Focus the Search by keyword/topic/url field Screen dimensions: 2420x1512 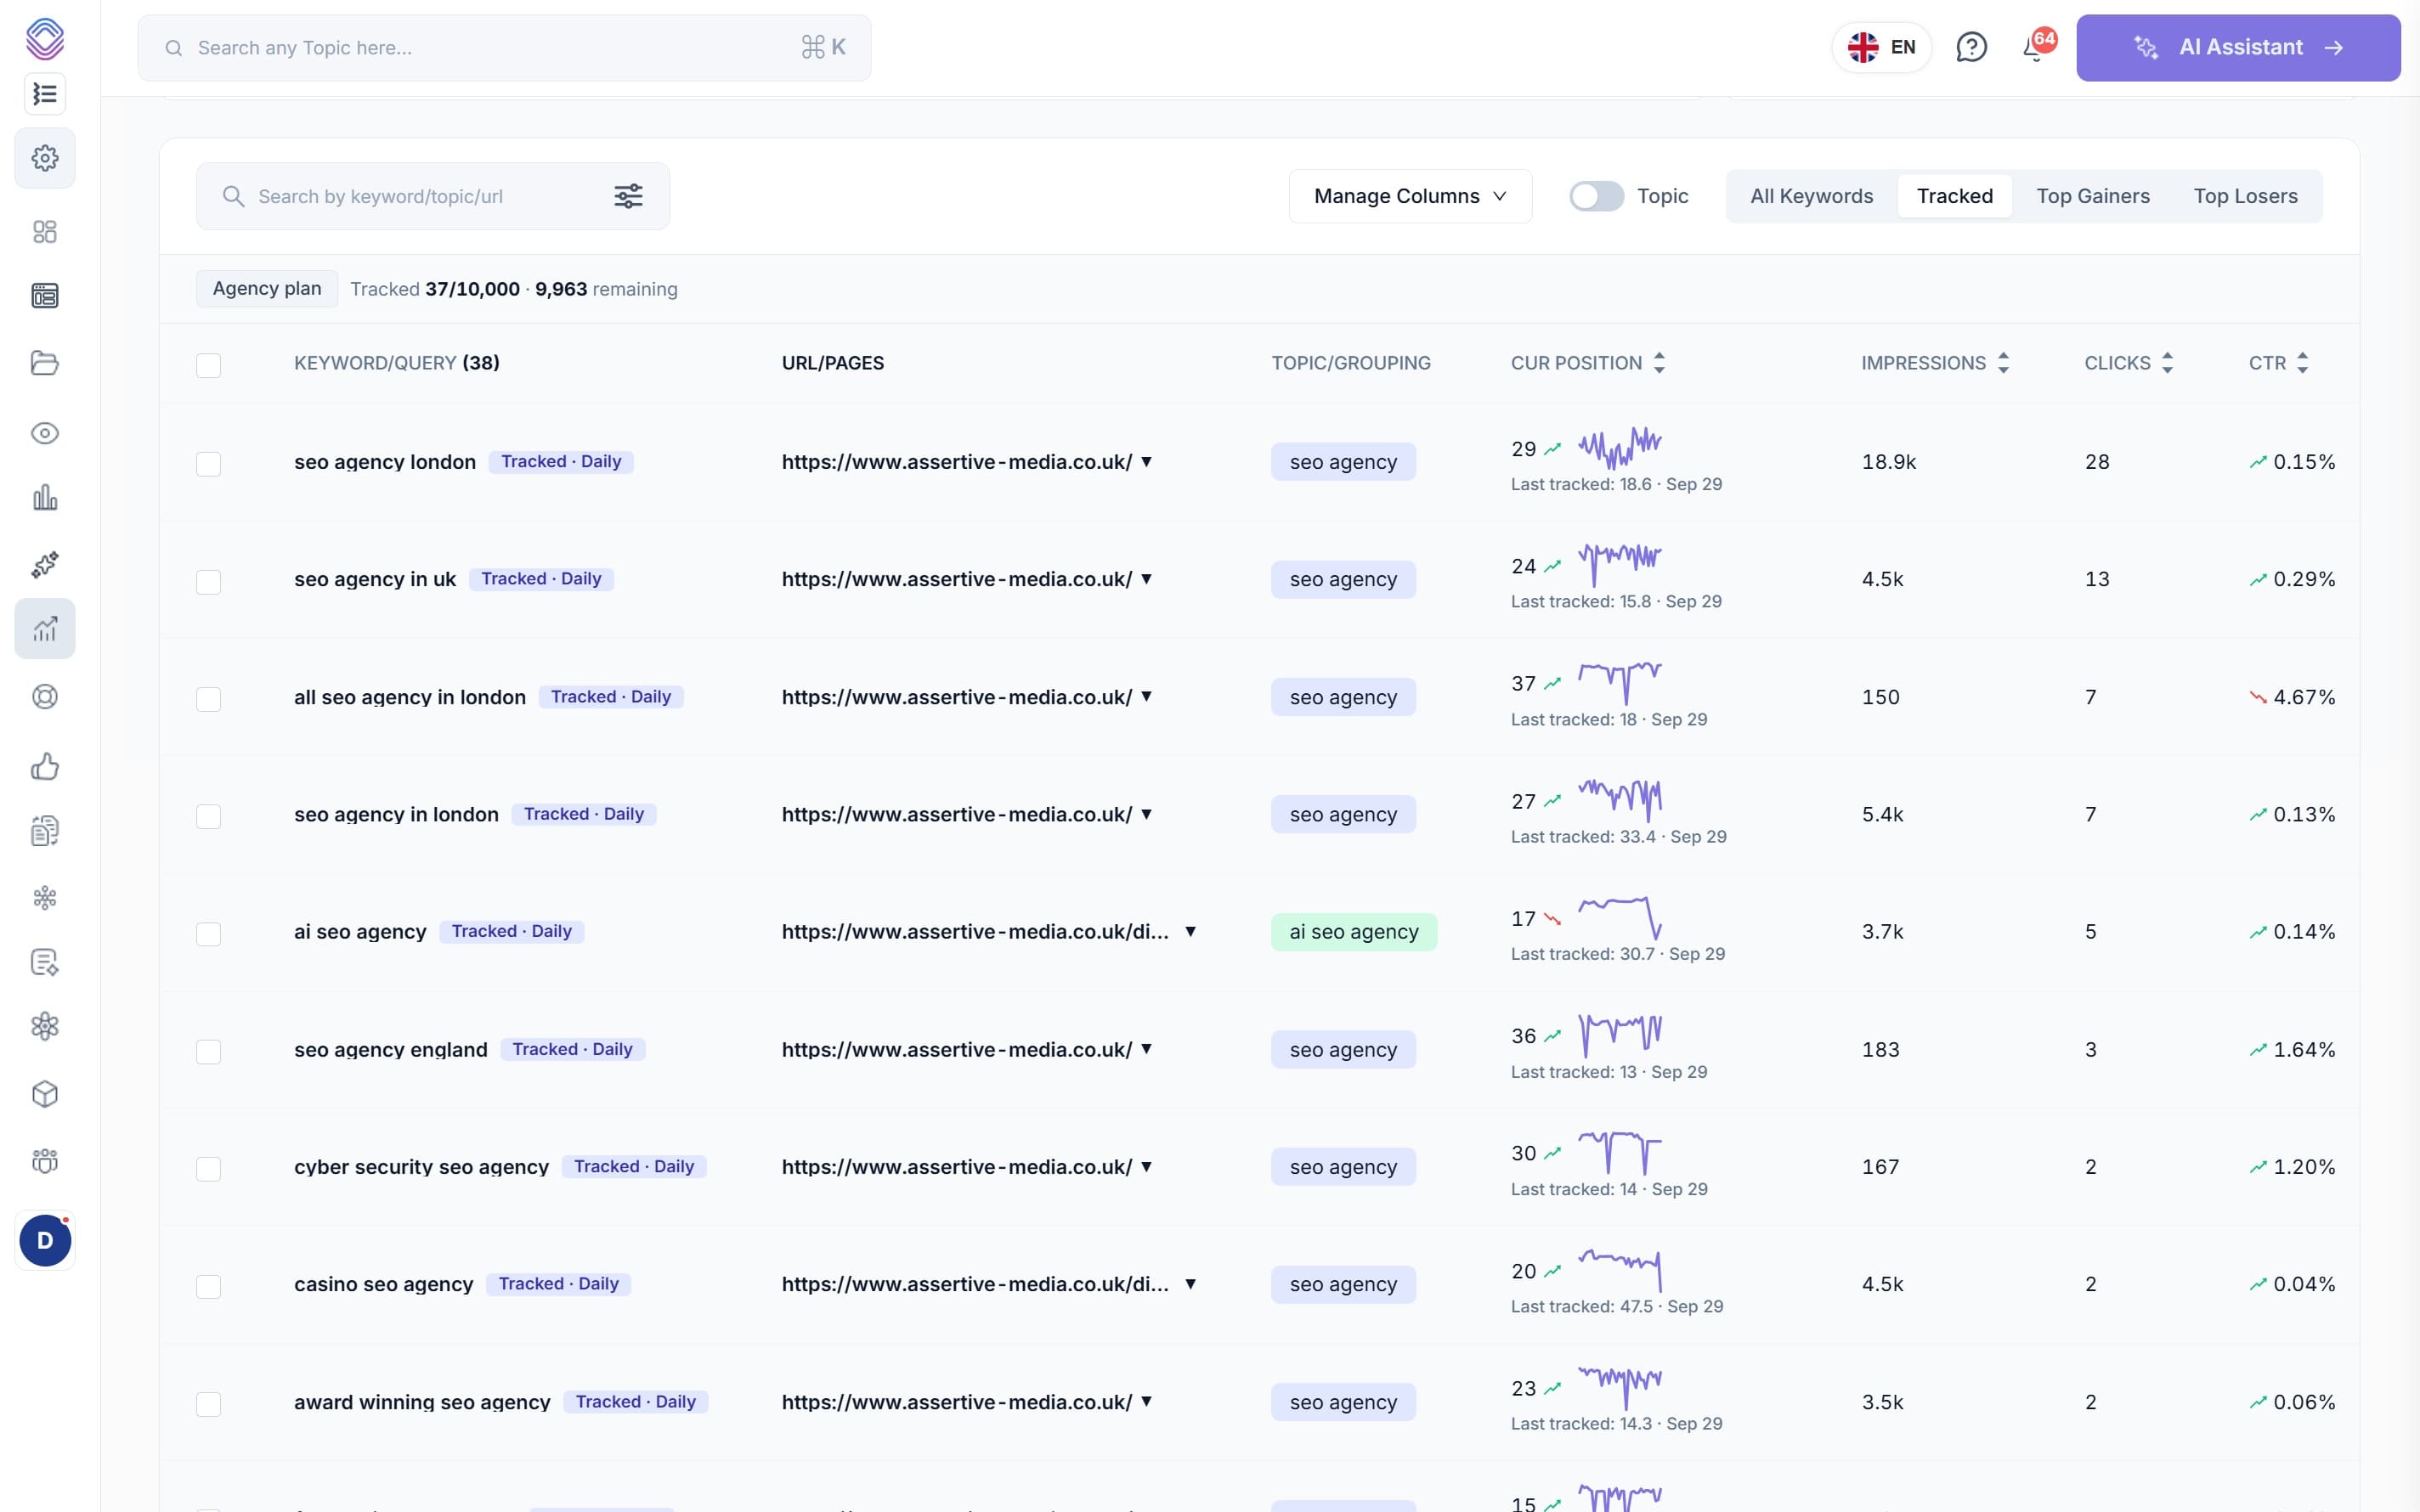(433, 196)
